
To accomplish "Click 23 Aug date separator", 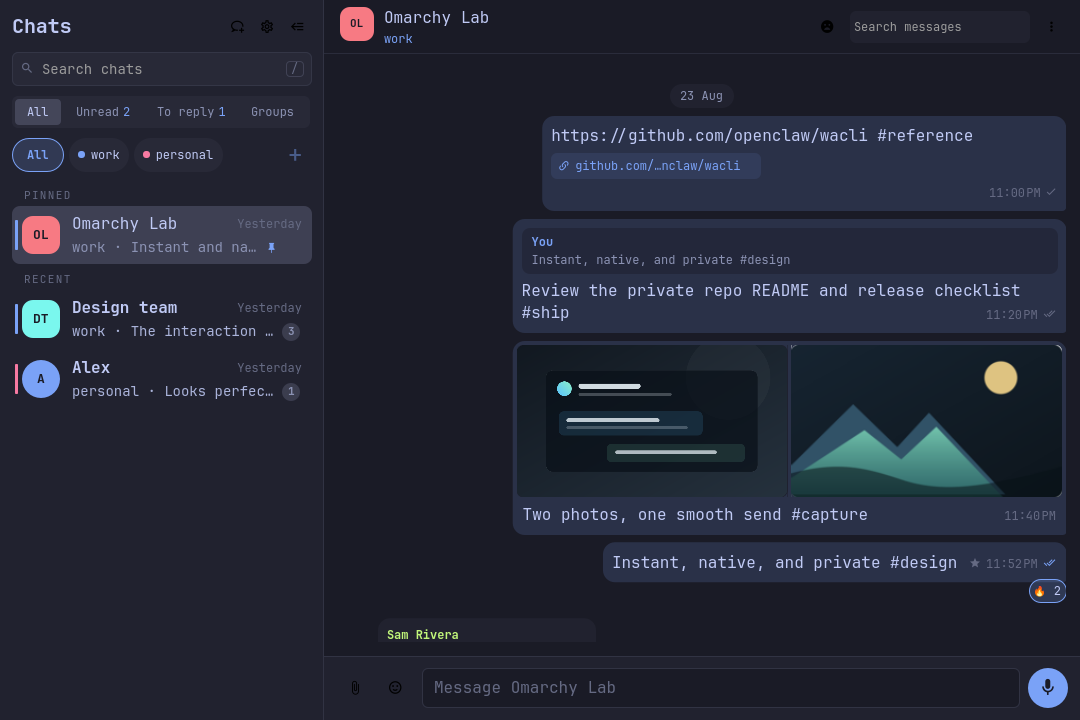I will [x=701, y=96].
